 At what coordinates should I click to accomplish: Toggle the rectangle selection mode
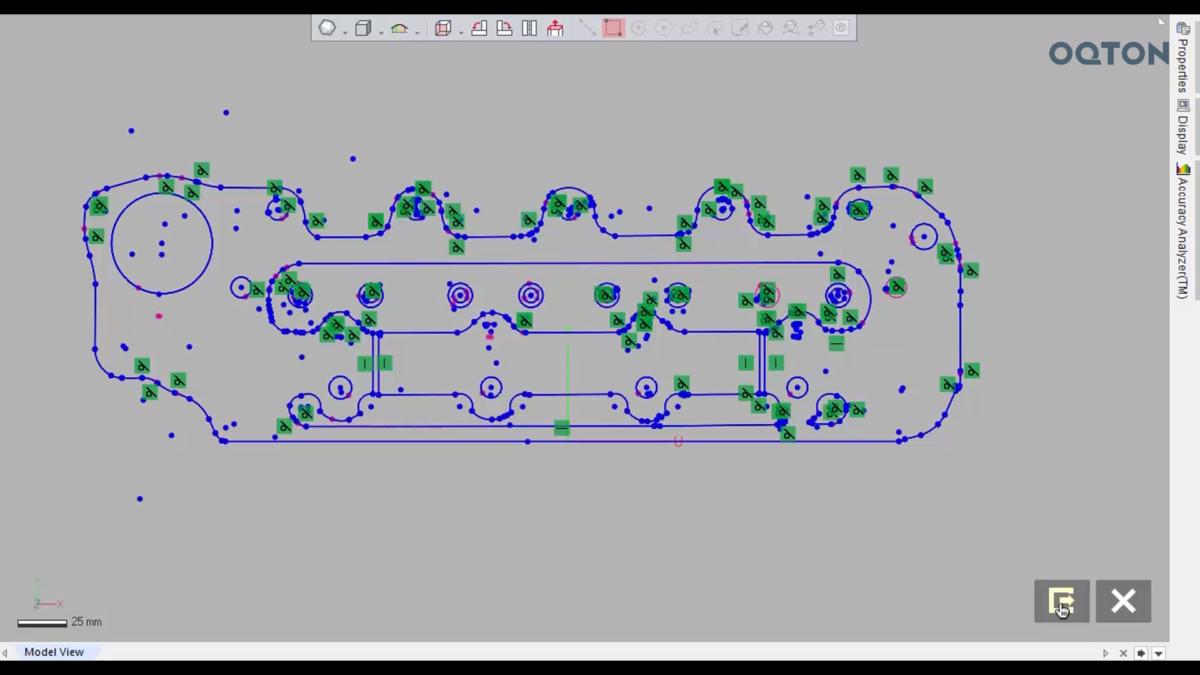tap(613, 28)
